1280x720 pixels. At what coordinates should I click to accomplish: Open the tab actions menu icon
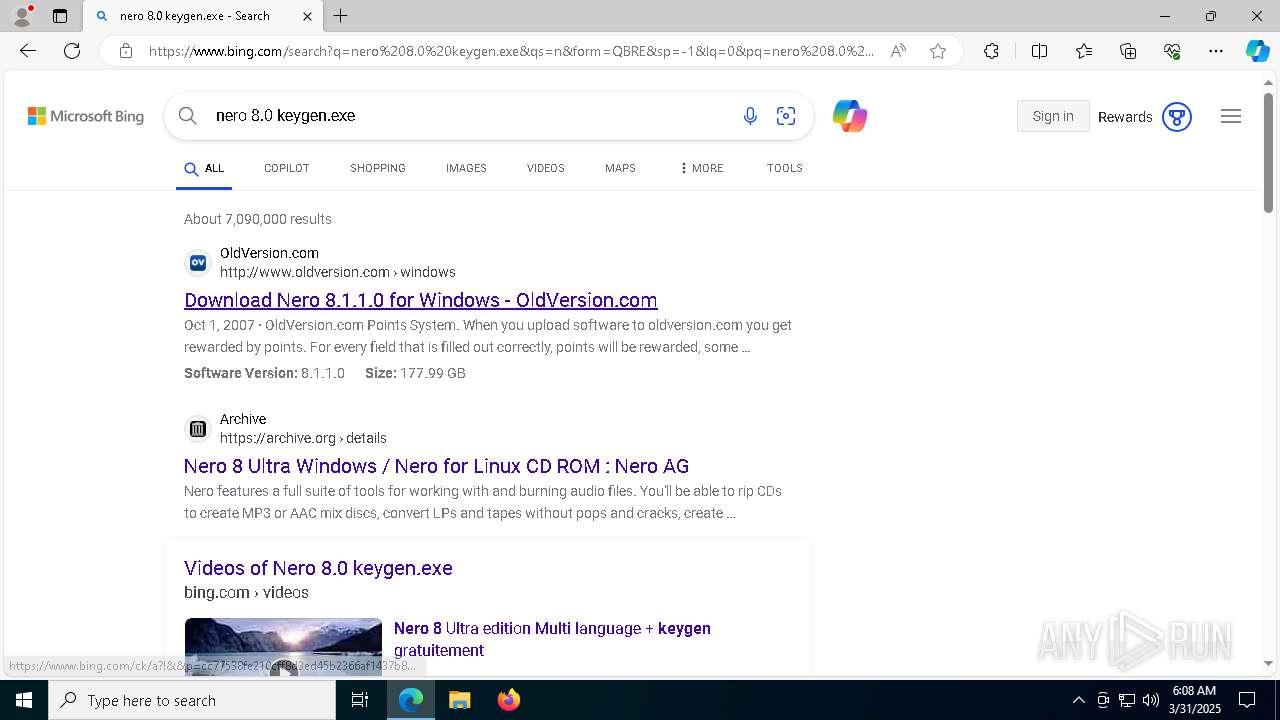pyautogui.click(x=60, y=16)
